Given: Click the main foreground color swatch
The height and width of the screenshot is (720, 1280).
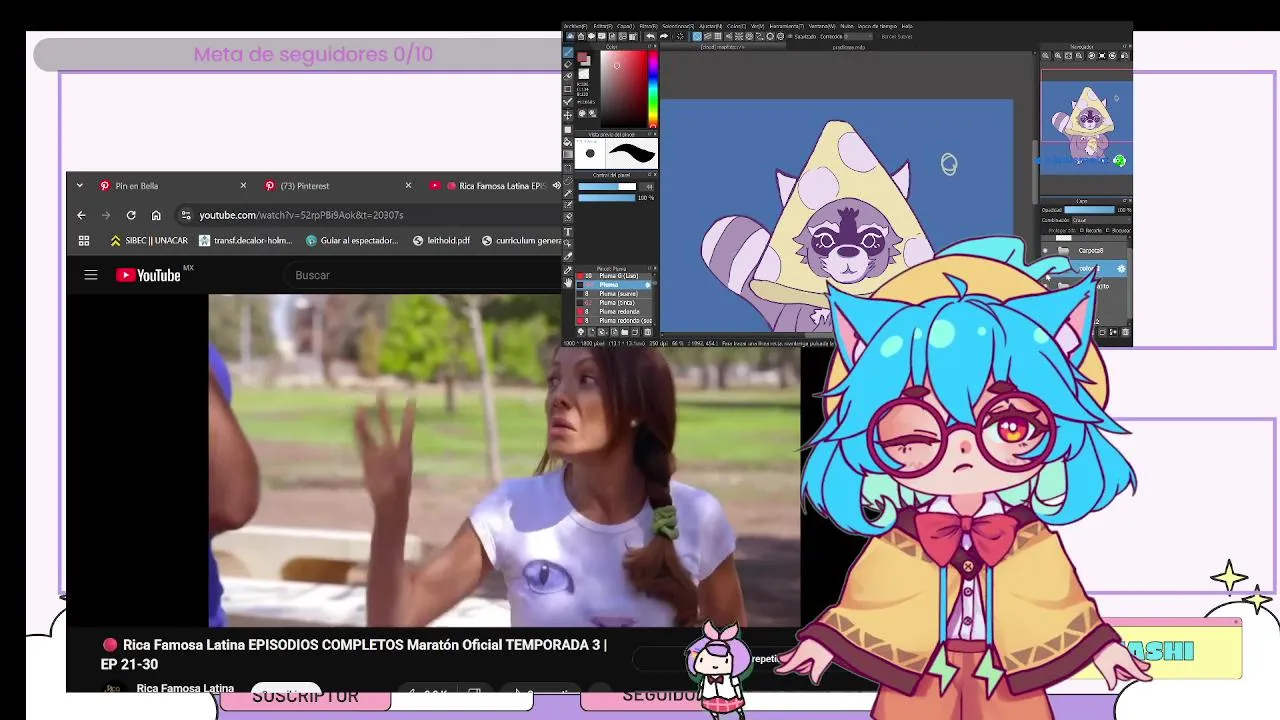Looking at the screenshot, I should tap(582, 57).
